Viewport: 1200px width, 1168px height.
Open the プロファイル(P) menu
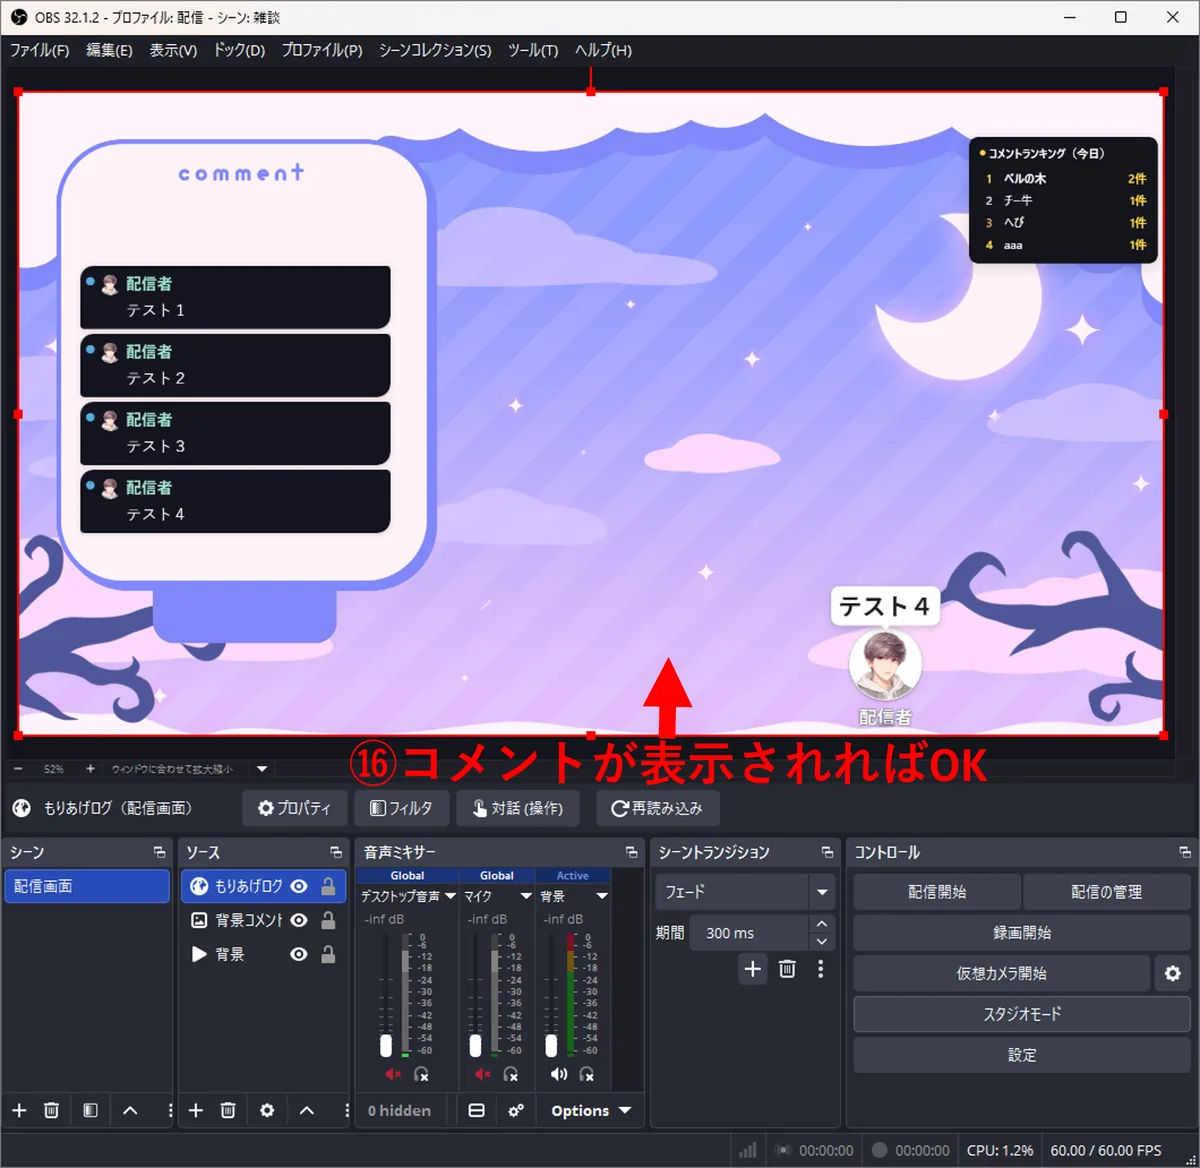click(322, 50)
